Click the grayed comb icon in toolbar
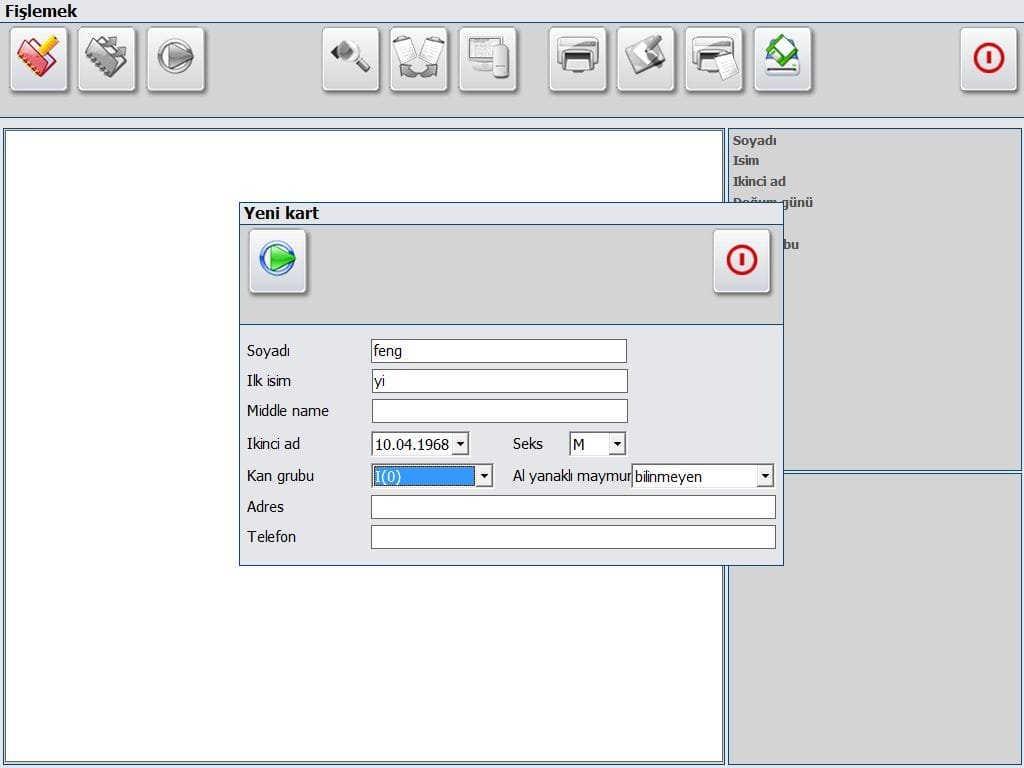The width and height of the screenshot is (1024, 768). (107, 59)
